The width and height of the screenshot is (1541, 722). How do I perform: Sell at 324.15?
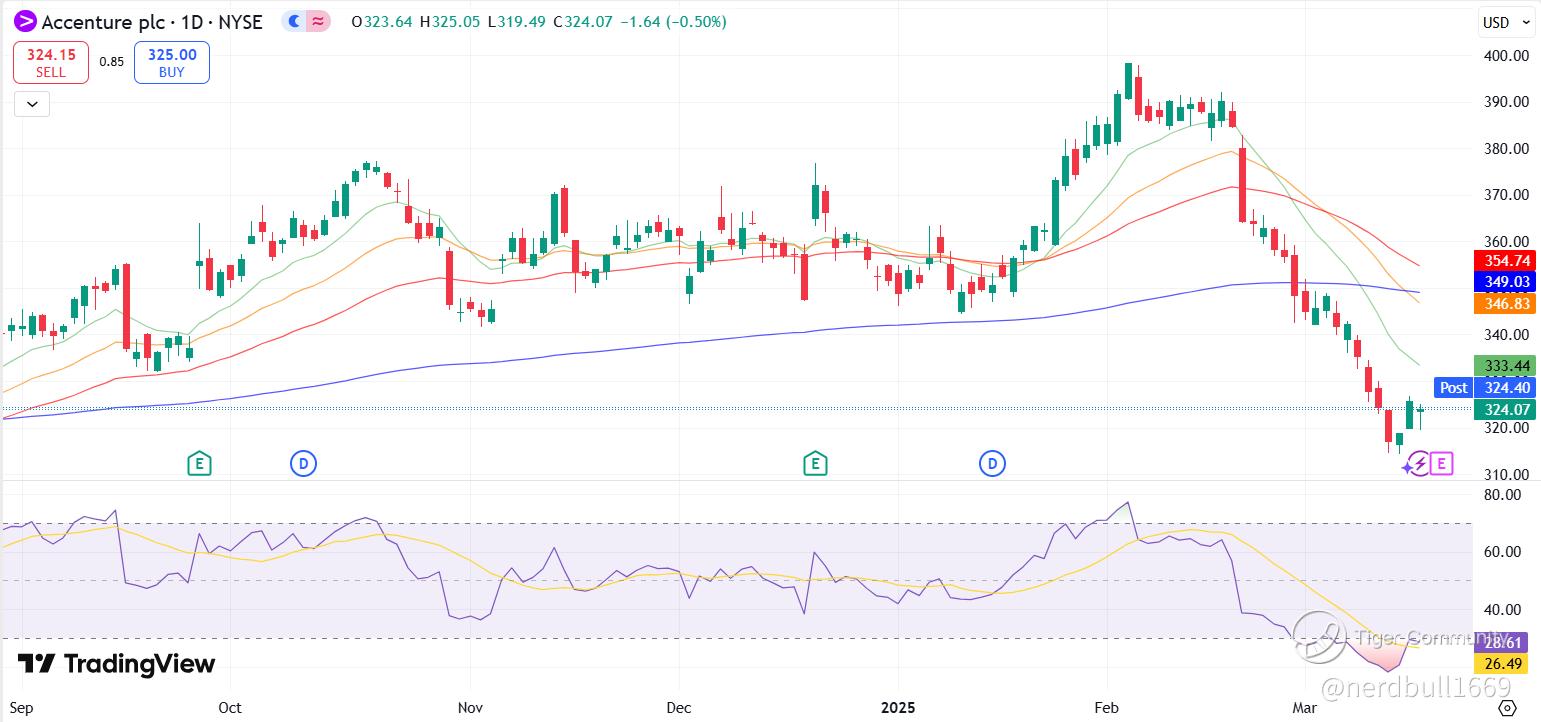click(51, 62)
